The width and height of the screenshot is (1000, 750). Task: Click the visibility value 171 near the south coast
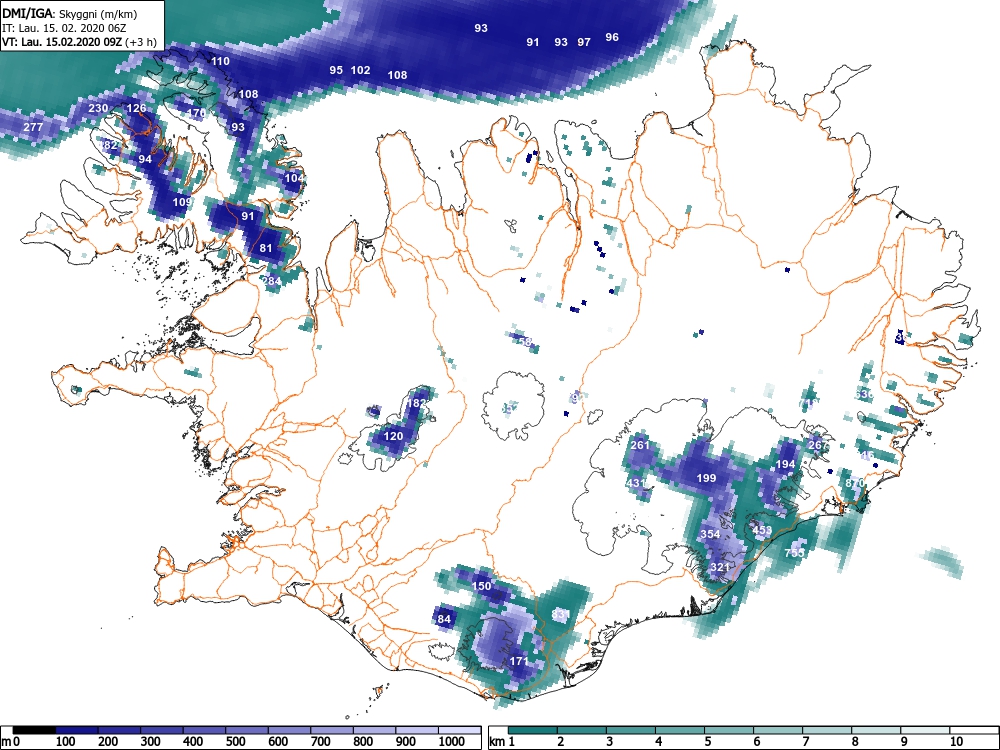point(519,661)
